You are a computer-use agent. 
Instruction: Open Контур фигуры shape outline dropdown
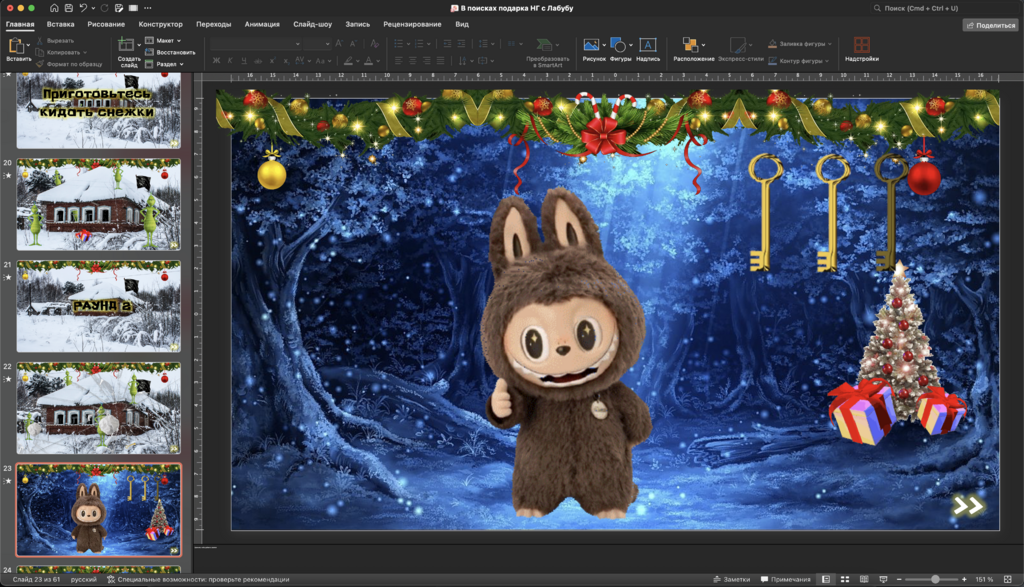[798, 61]
